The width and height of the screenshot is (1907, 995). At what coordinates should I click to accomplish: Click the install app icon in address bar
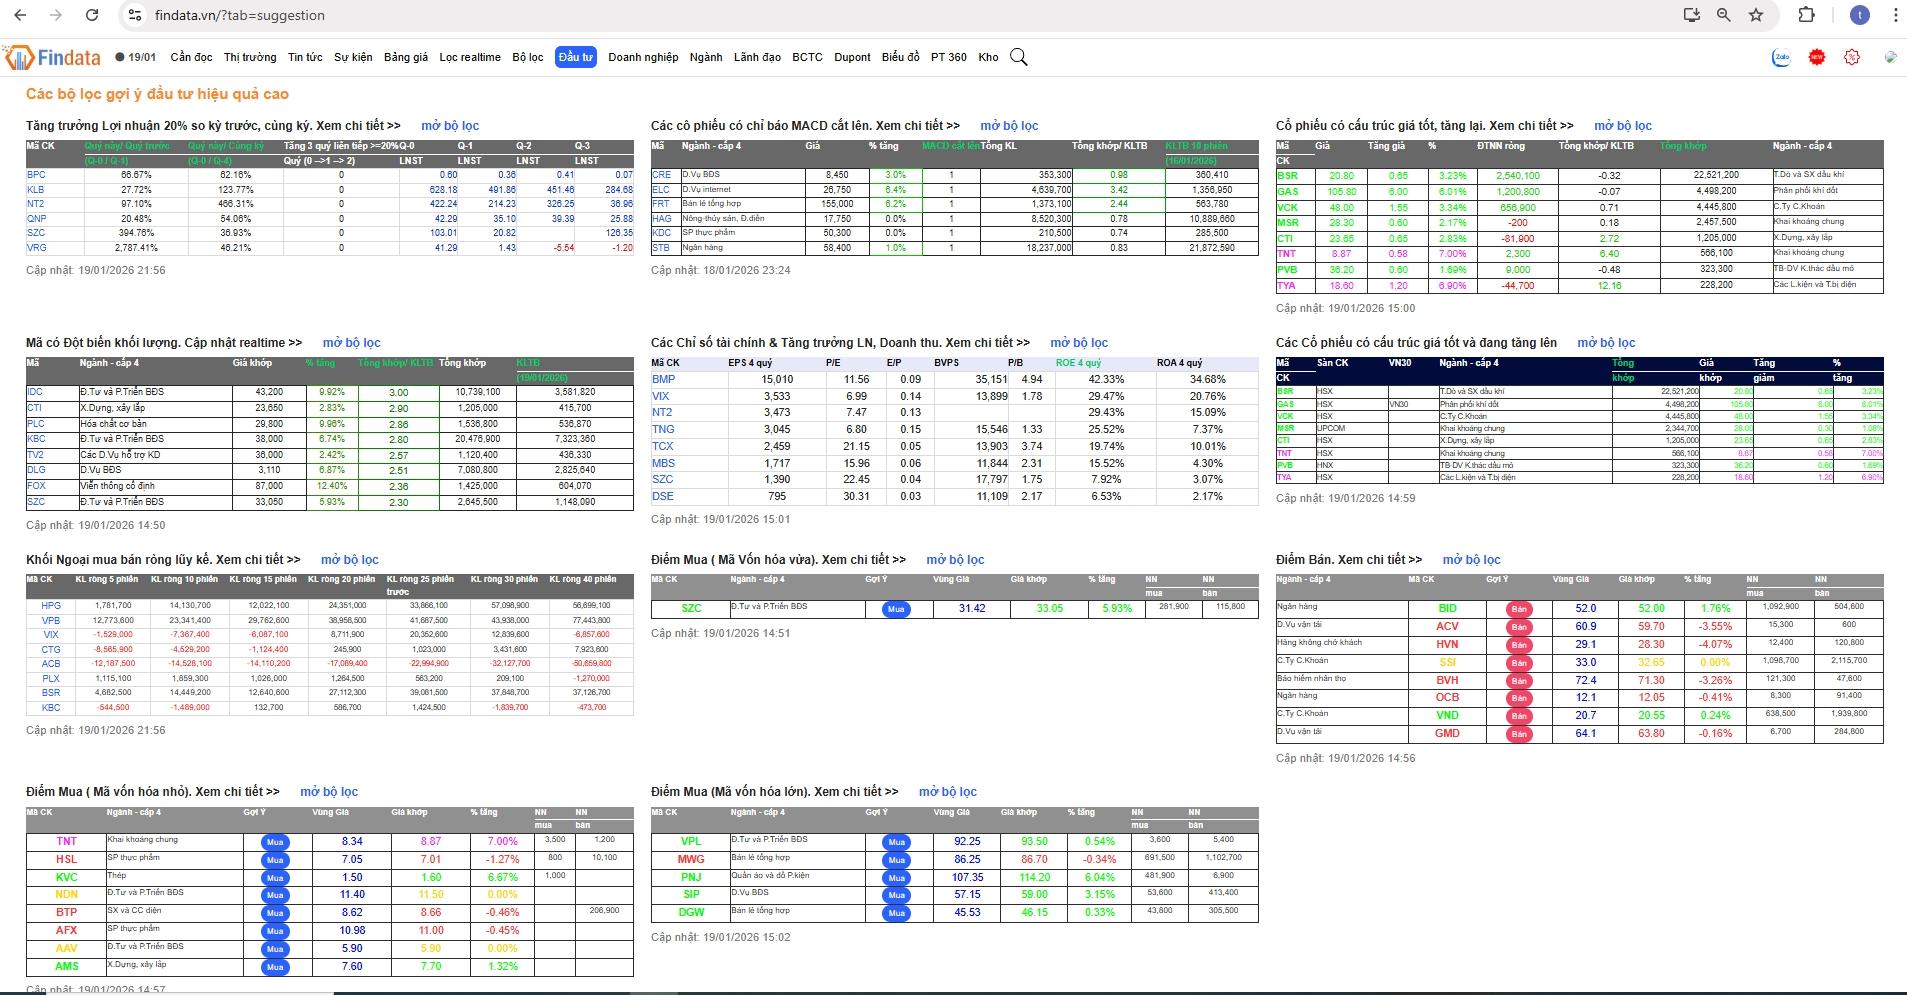(x=1691, y=15)
